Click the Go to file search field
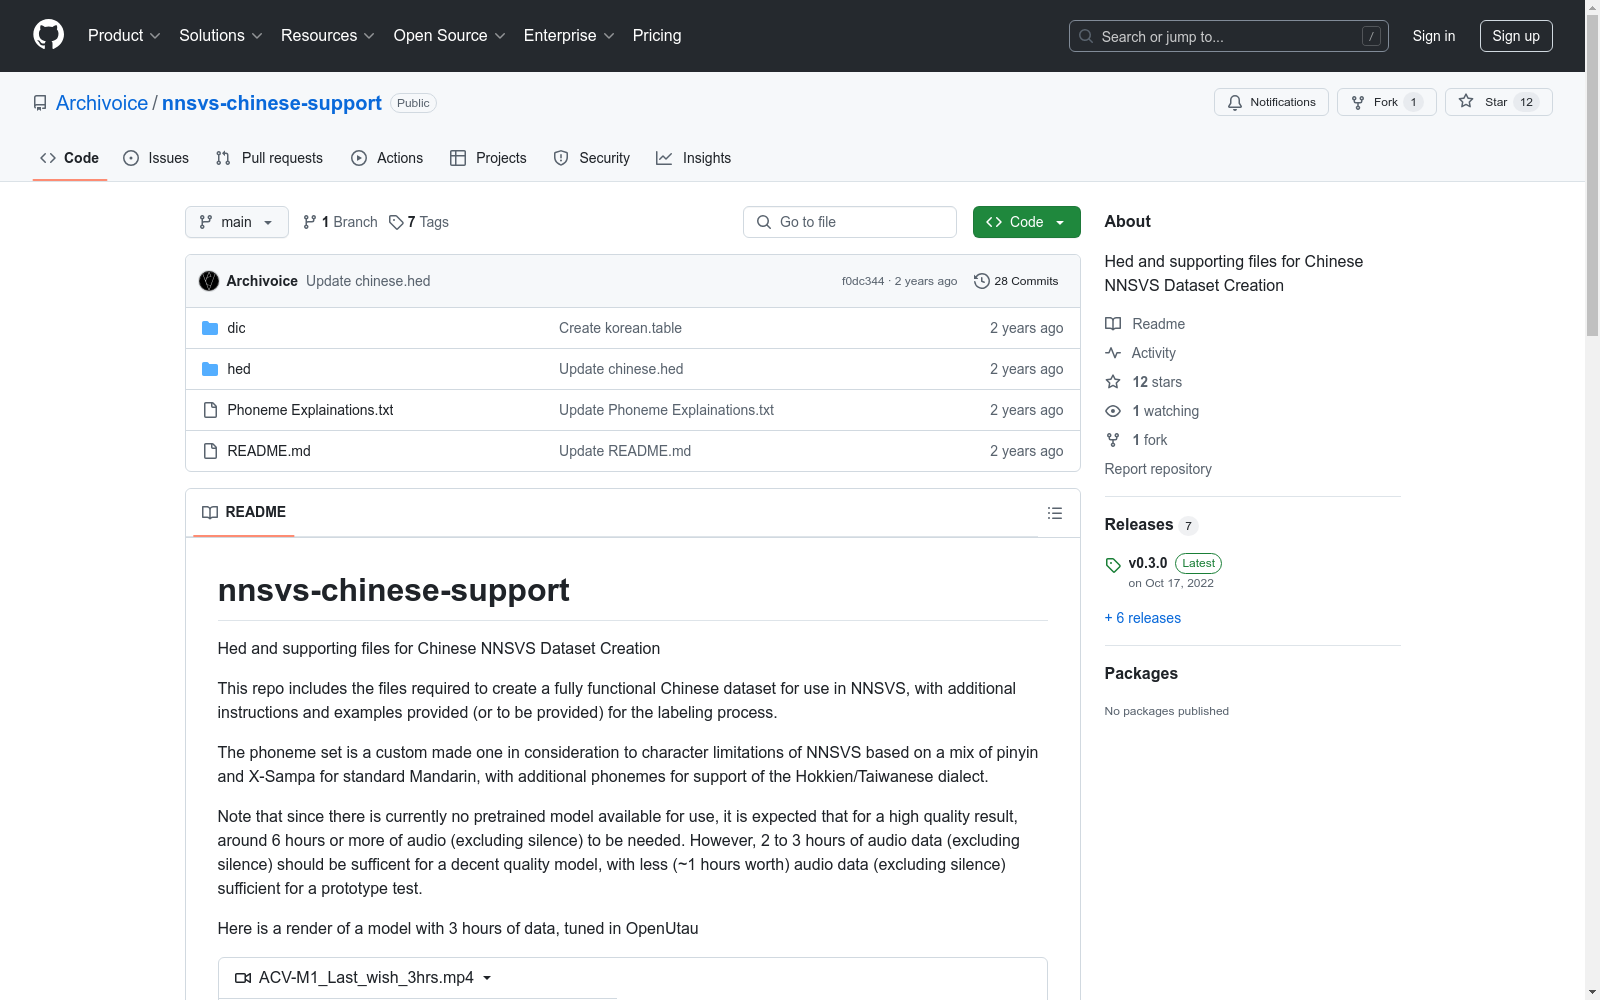This screenshot has width=1600, height=1000. coord(850,222)
